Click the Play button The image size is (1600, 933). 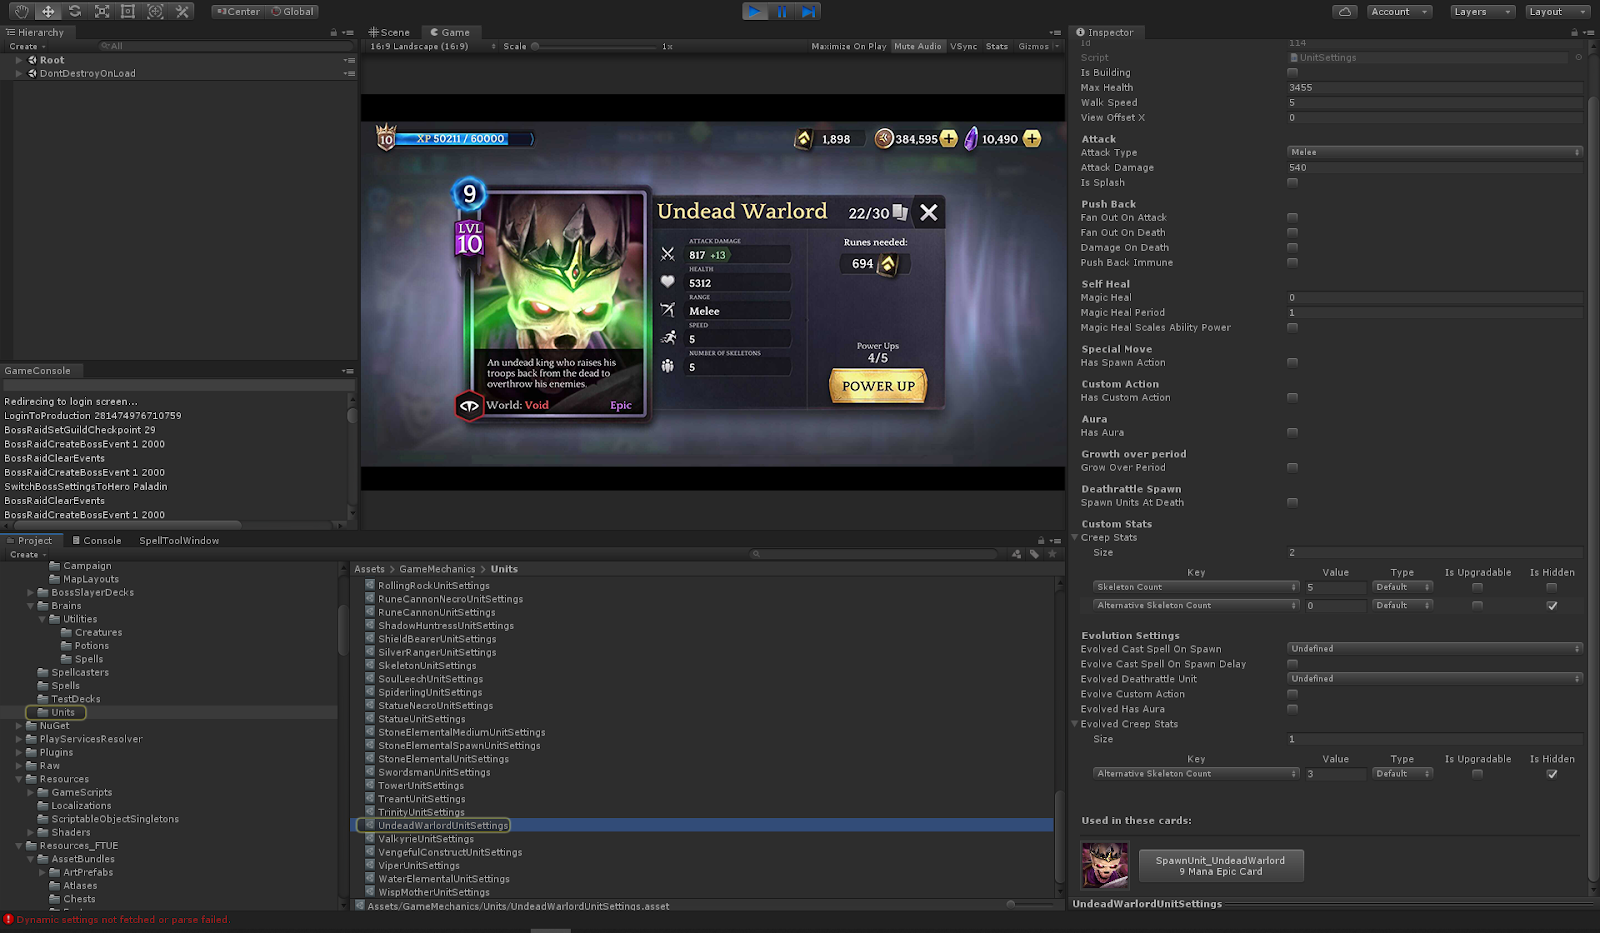click(x=755, y=11)
